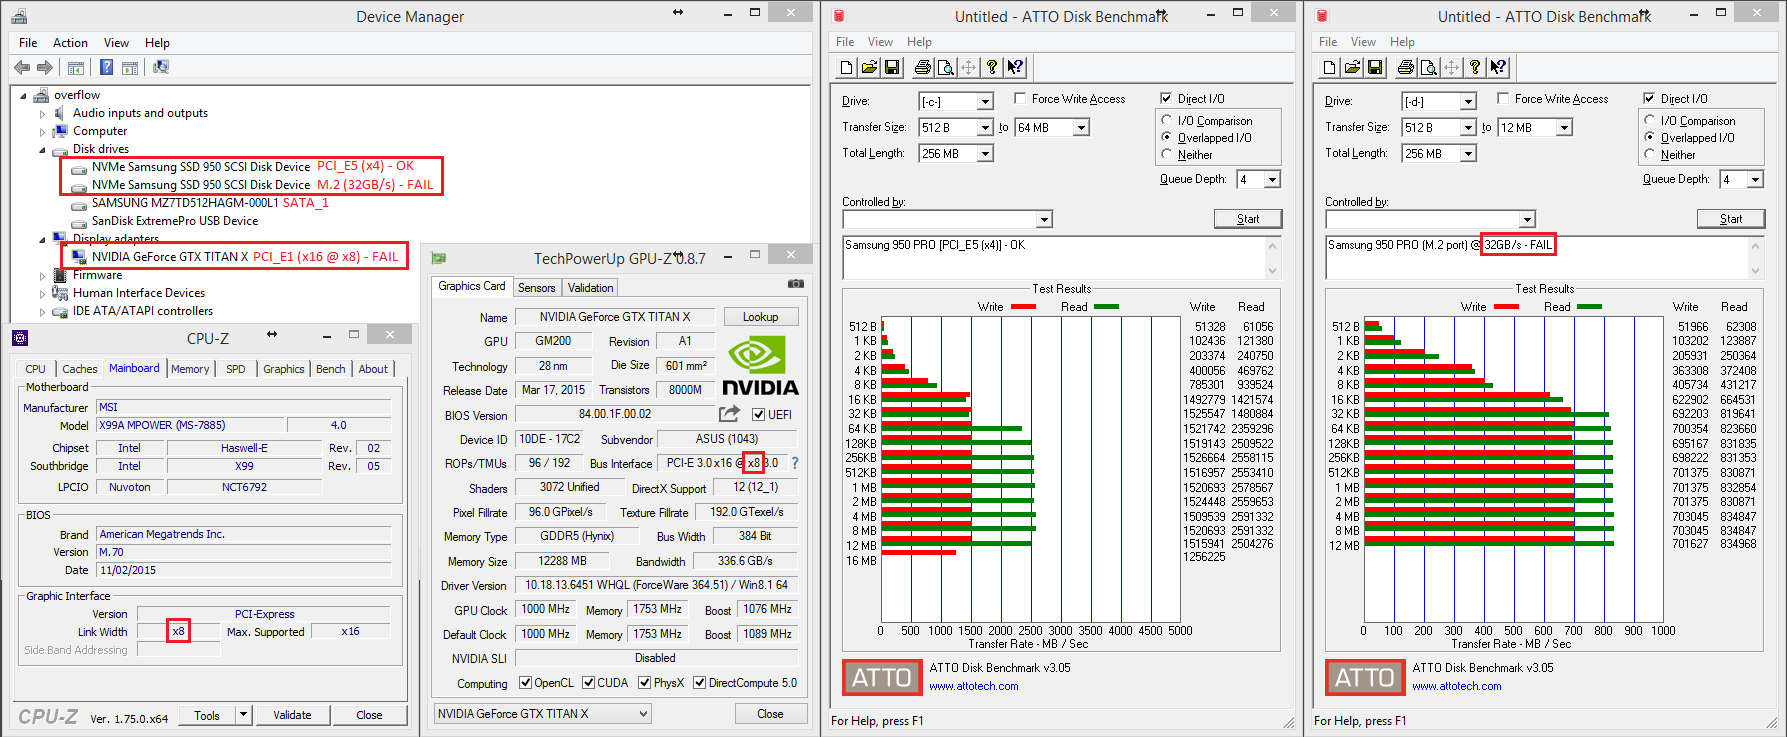This screenshot has height=737, width=1787.
Task: Select NVIDIA GeForce GTX TITAN X in Device Manager
Action: tap(170, 256)
